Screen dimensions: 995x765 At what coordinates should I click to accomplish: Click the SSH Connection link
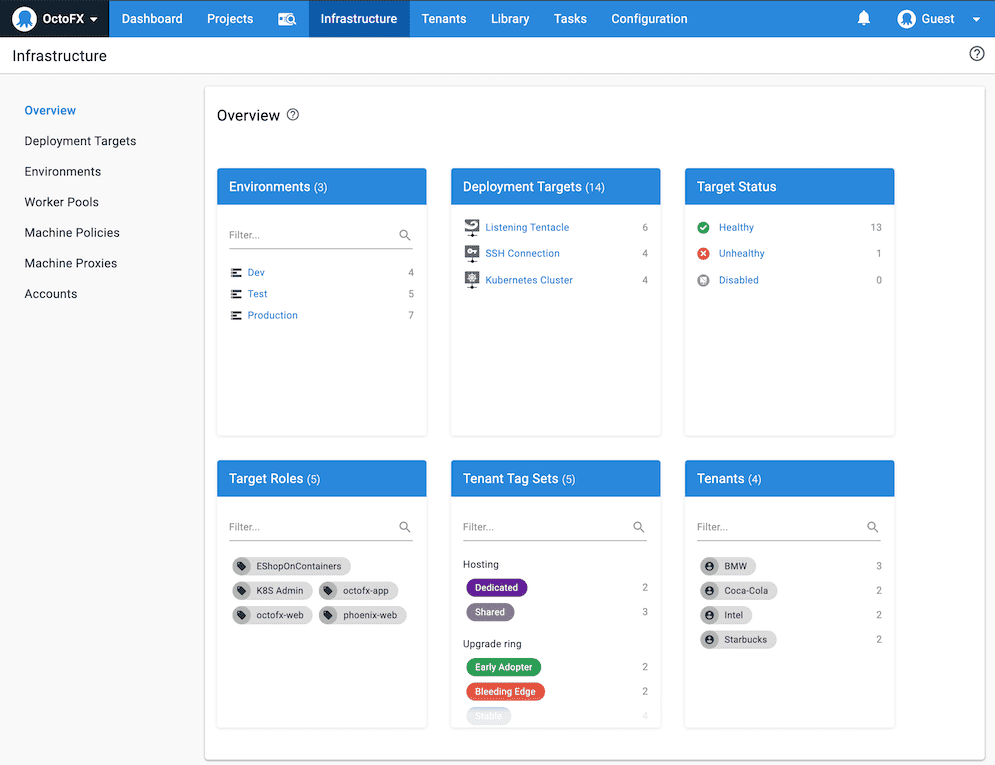coord(522,254)
